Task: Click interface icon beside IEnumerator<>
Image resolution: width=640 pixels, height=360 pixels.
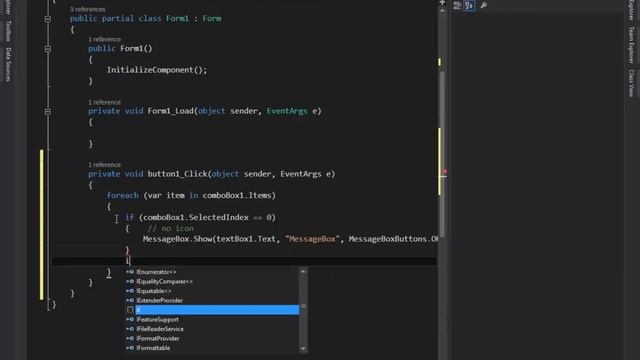Action: (x=130, y=272)
